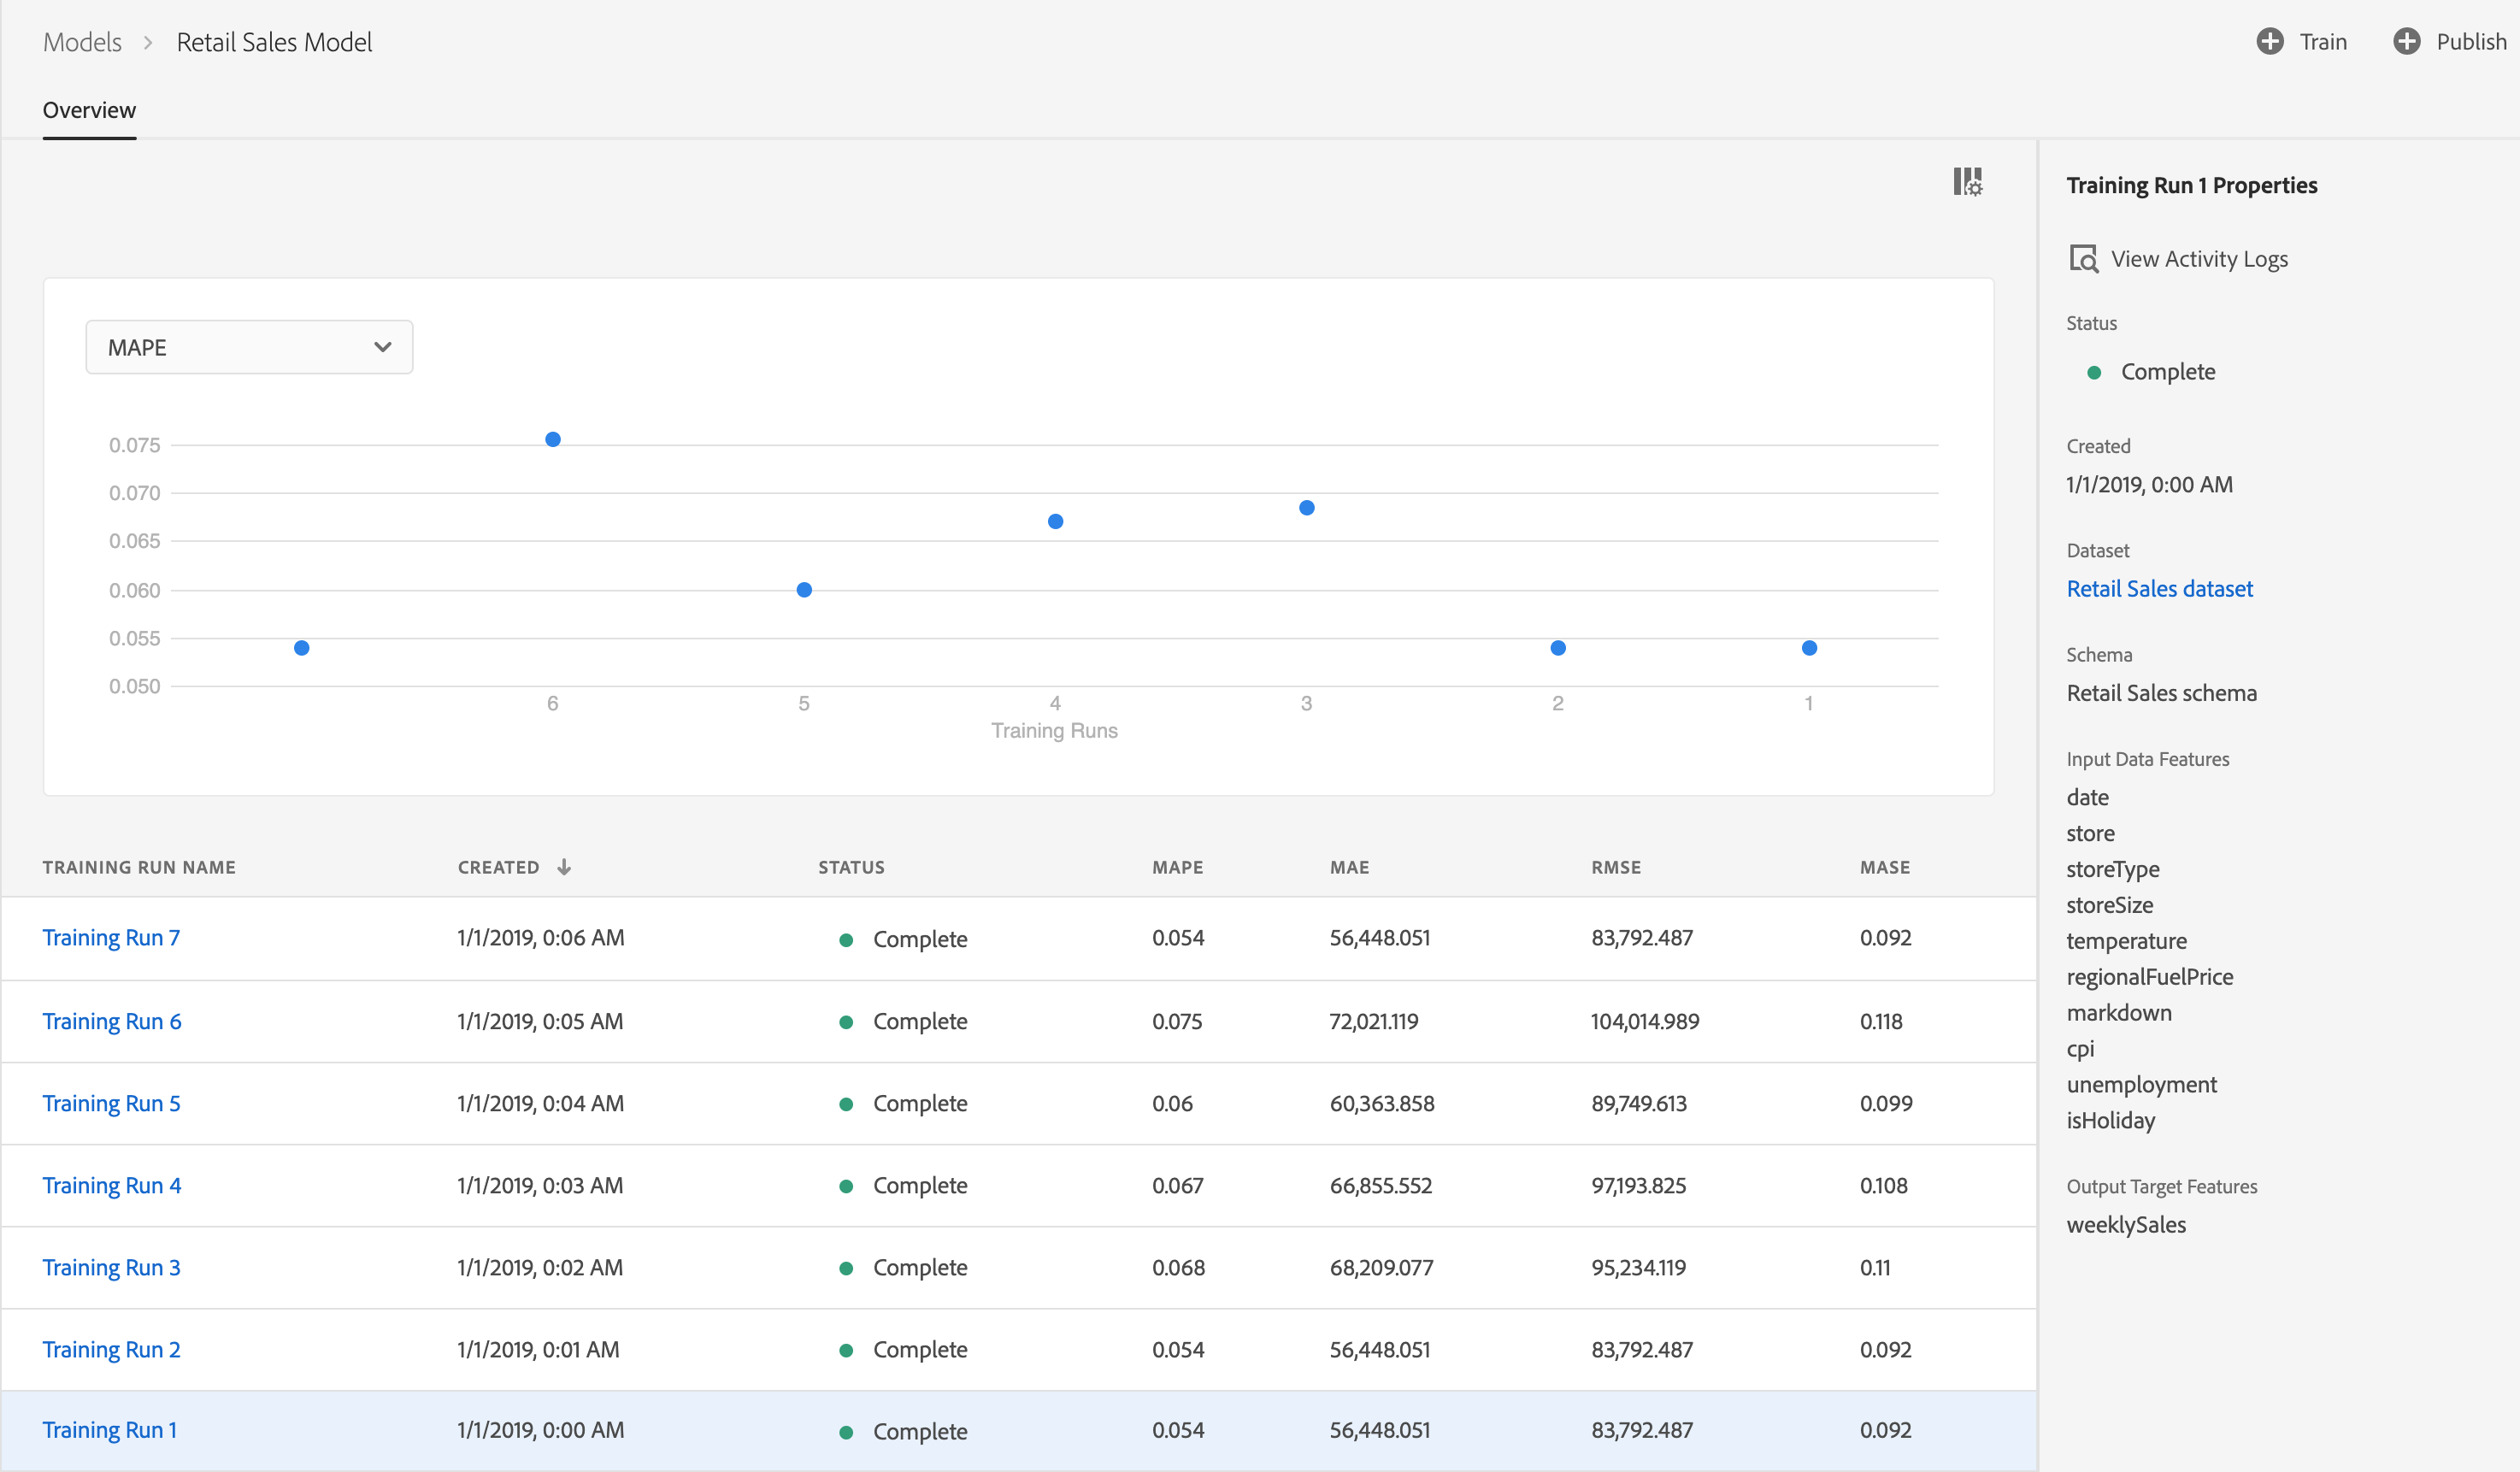Open Training Run 4 link
This screenshot has height=1472, width=2520.
(x=112, y=1185)
